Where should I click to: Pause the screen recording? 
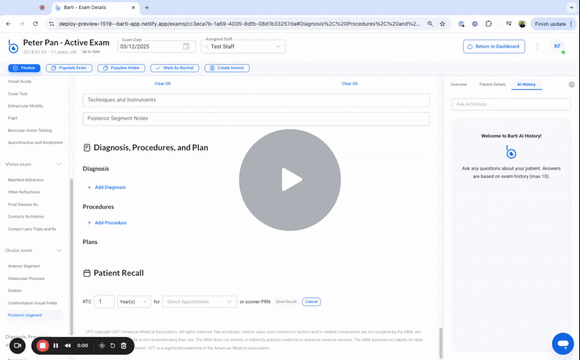pyautogui.click(x=56, y=346)
